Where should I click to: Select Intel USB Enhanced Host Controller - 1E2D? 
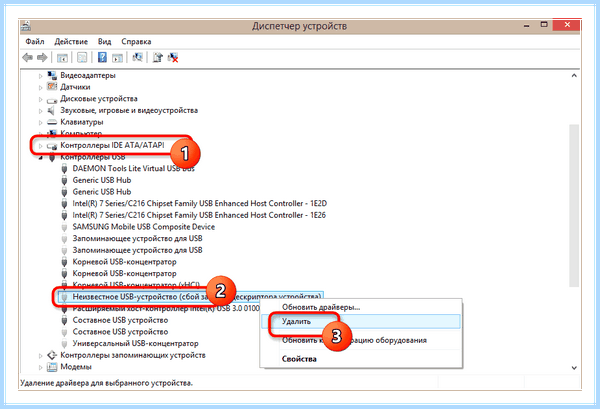click(199, 204)
